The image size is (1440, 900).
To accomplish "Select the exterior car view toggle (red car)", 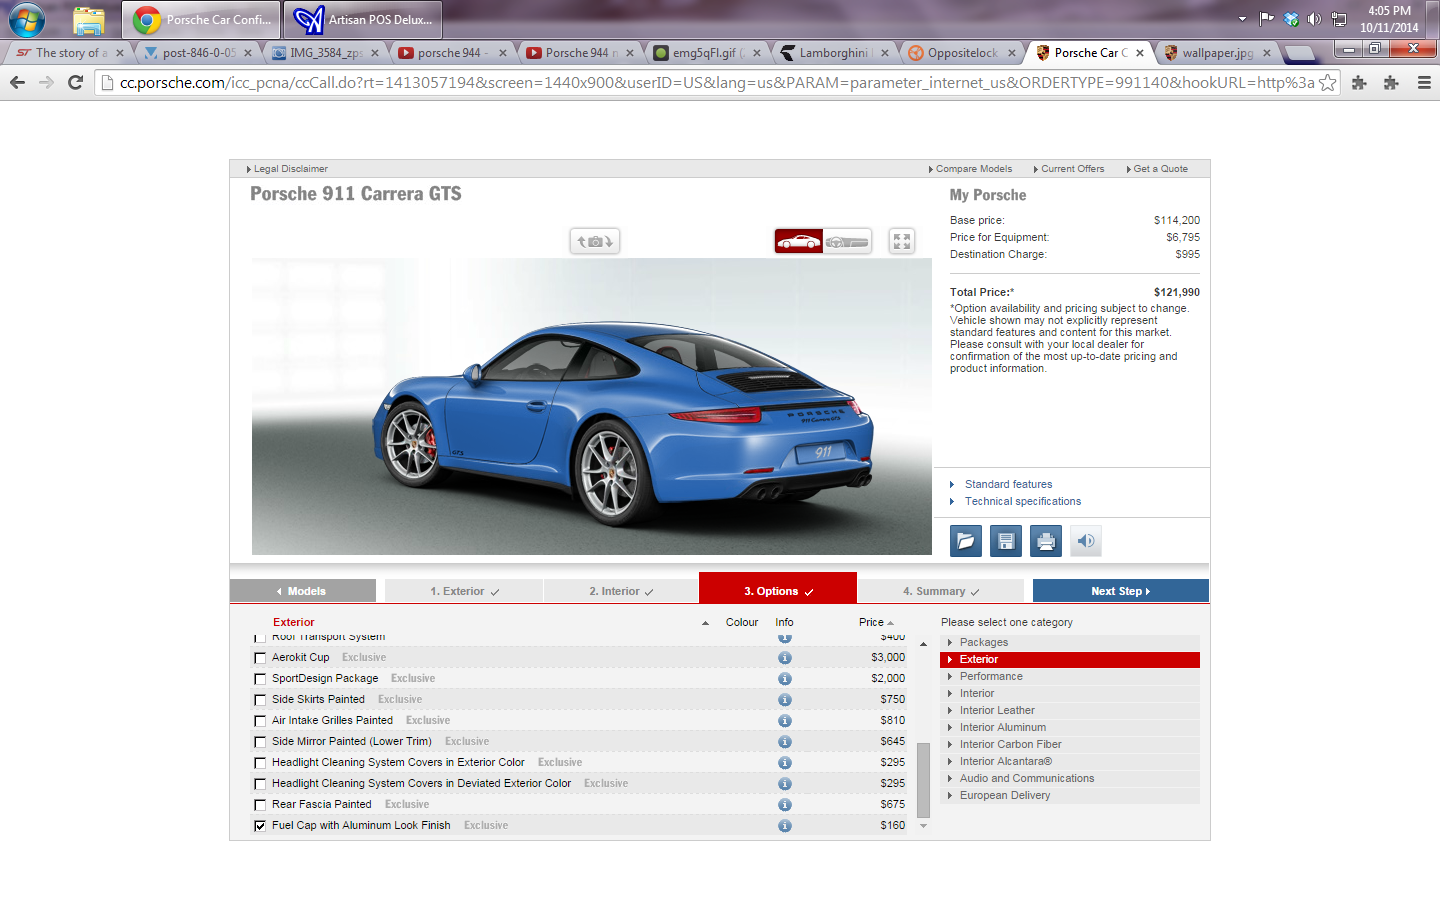I will click(x=799, y=241).
